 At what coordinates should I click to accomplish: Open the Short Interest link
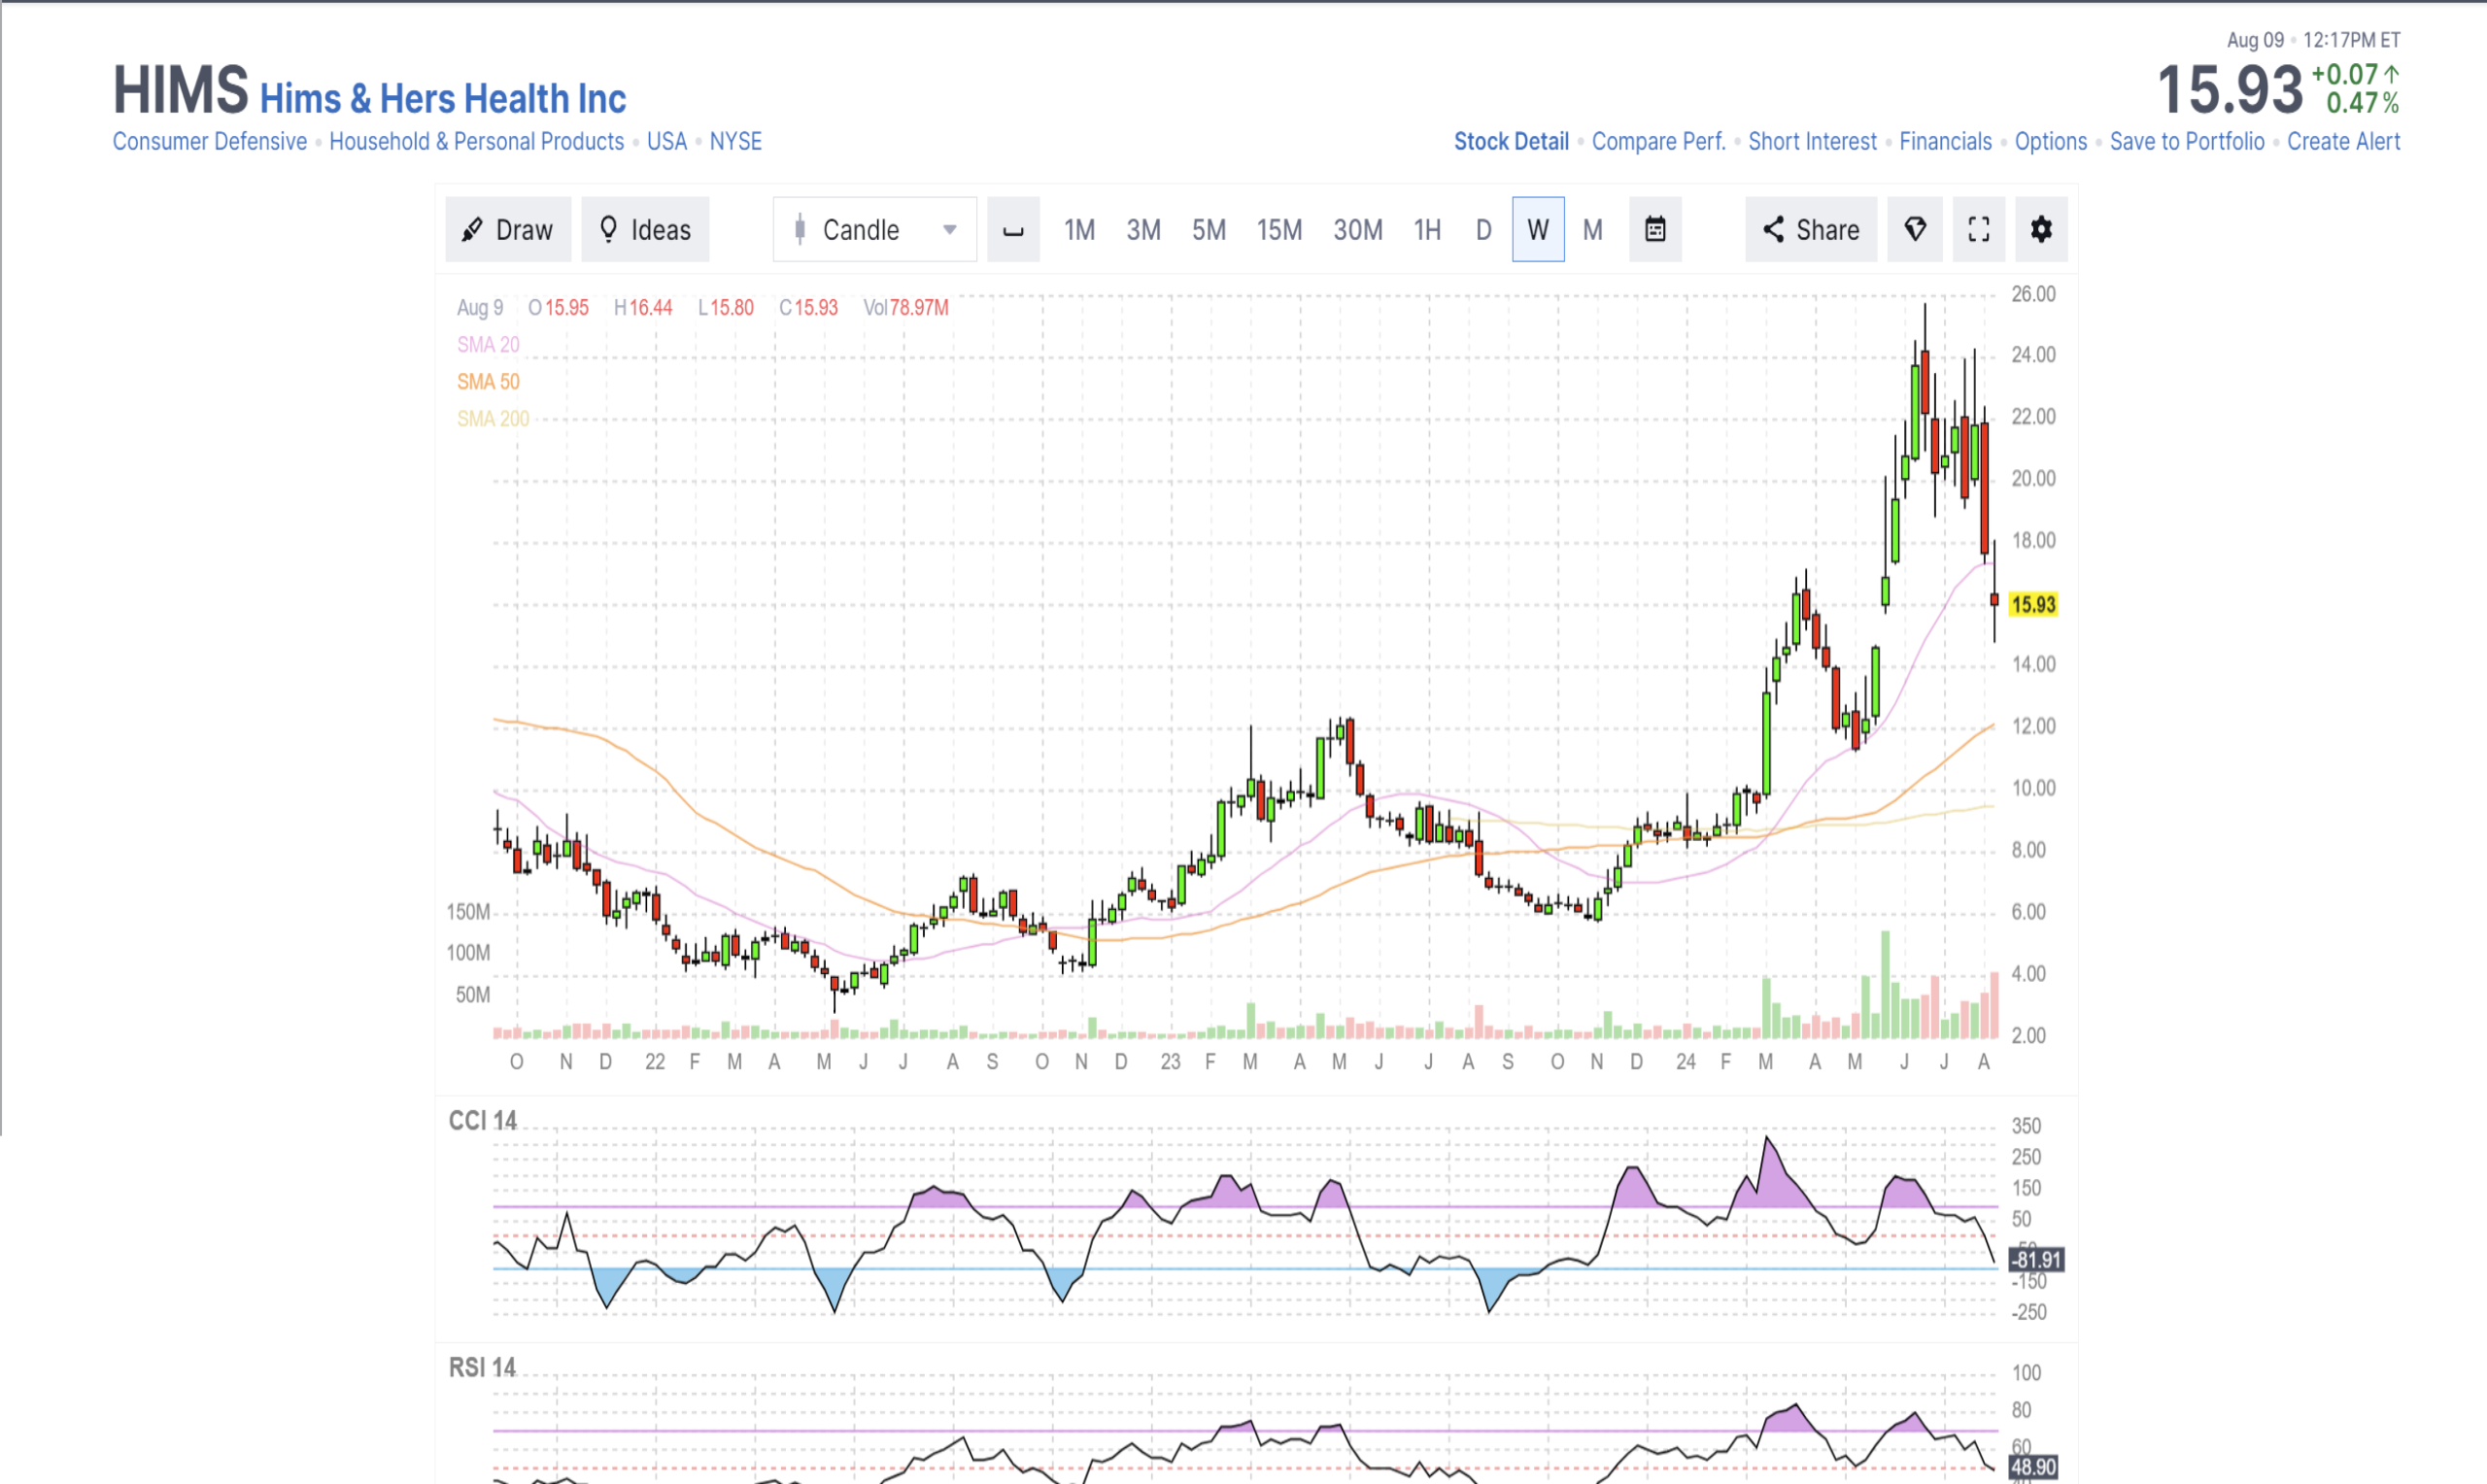[1812, 142]
